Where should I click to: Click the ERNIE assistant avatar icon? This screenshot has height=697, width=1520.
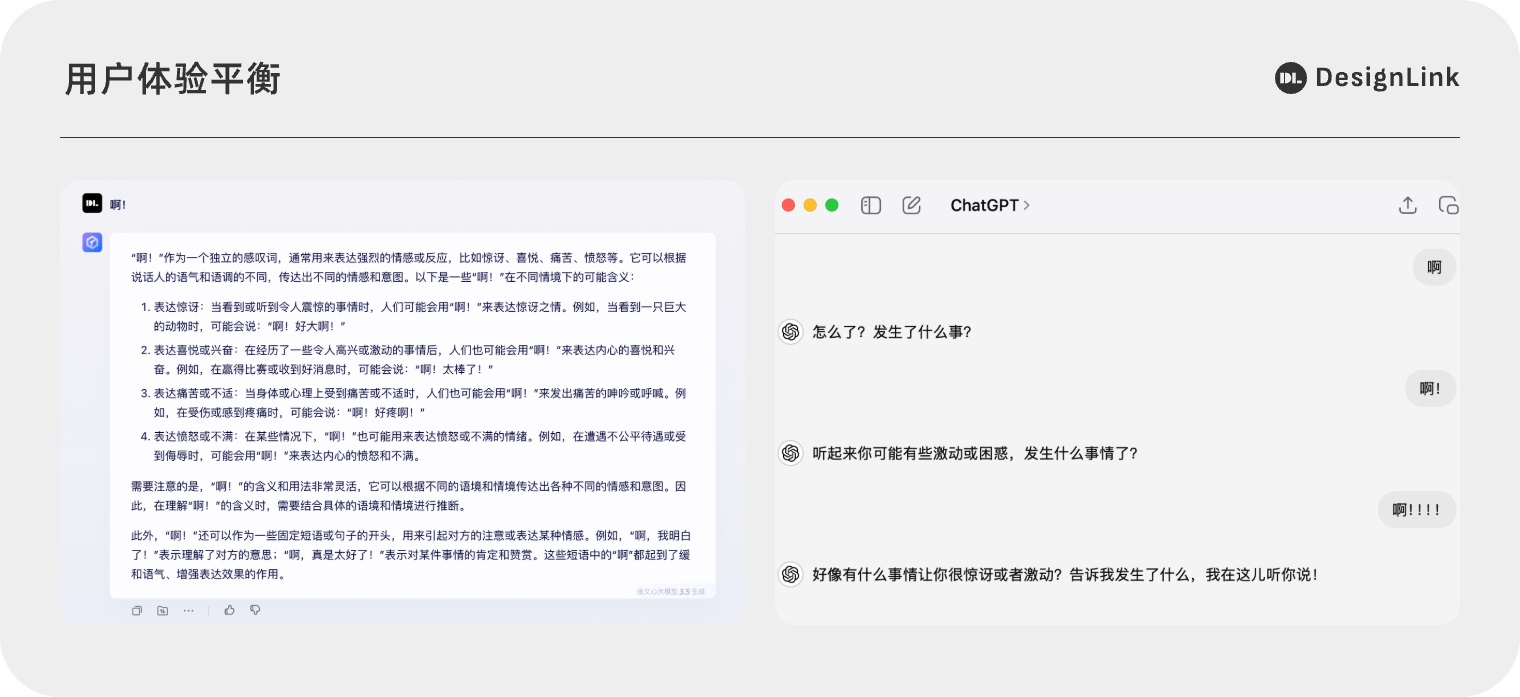pos(92,243)
